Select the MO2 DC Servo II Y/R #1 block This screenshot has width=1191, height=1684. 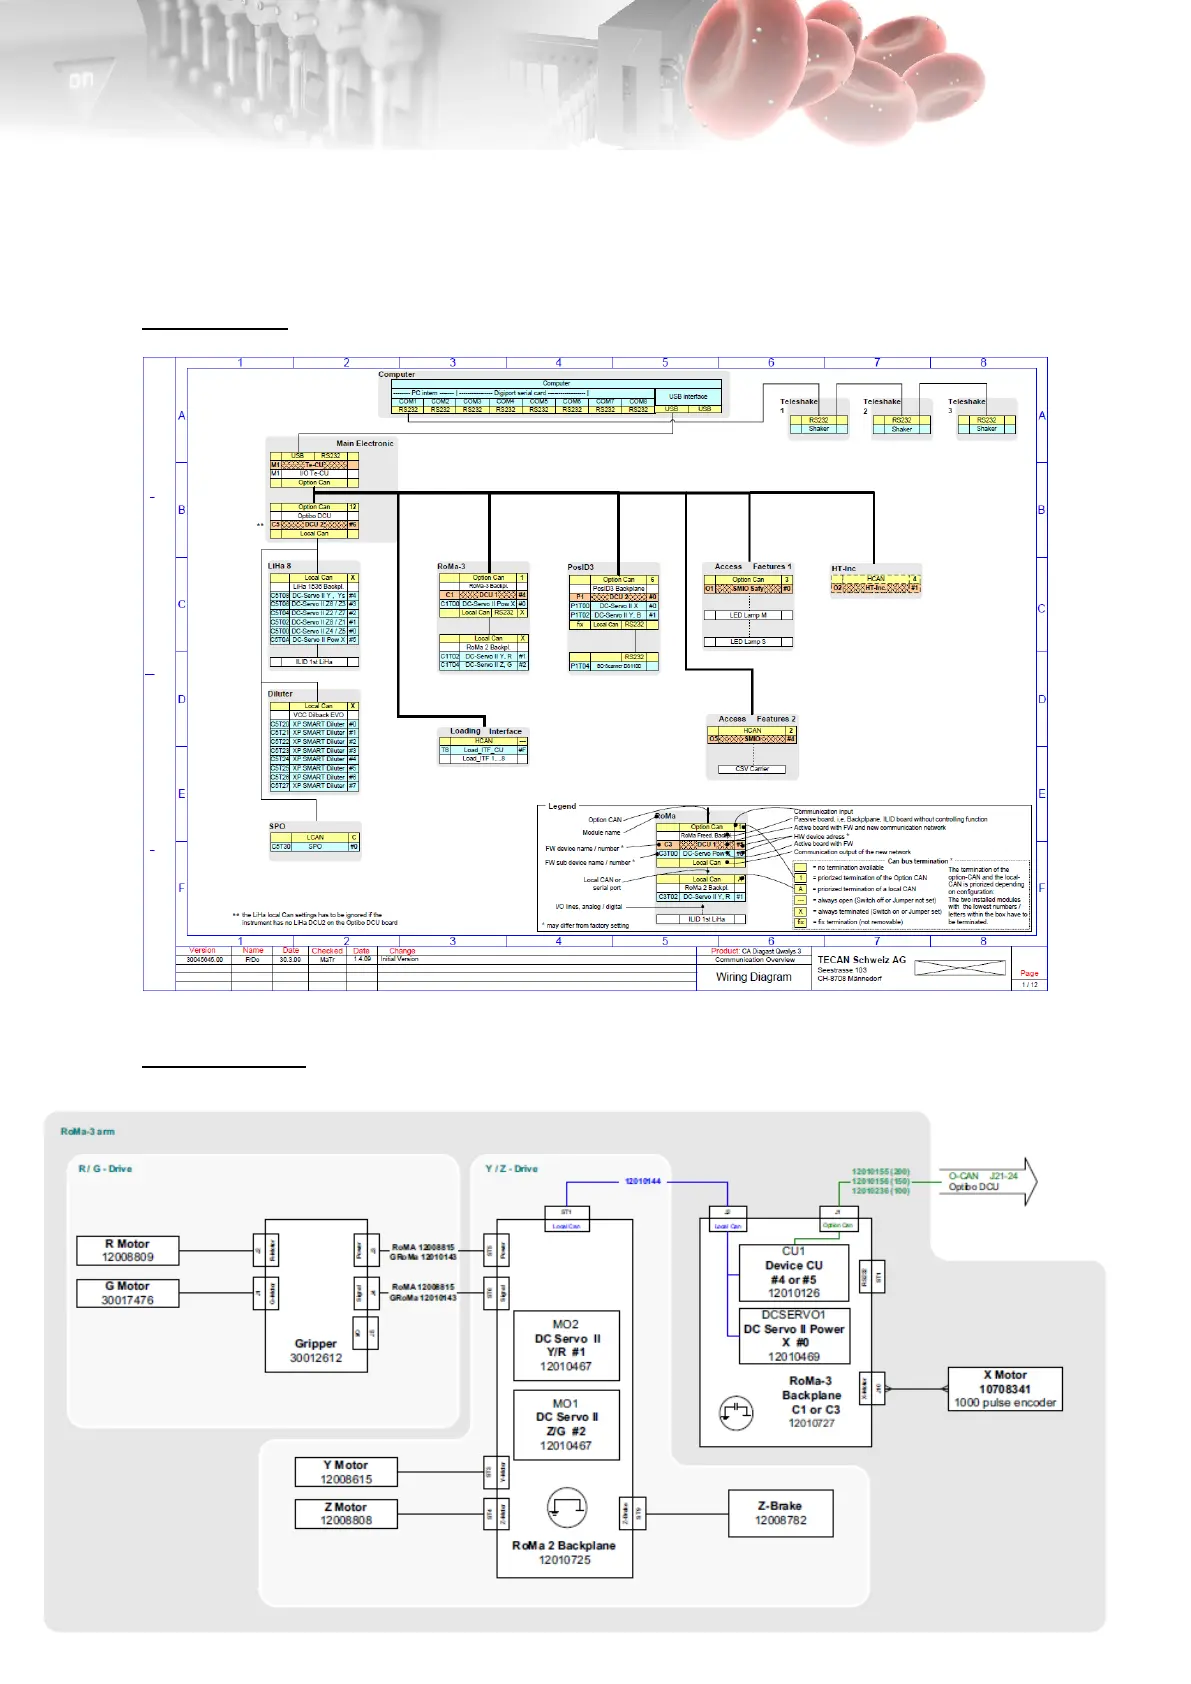(x=566, y=1345)
